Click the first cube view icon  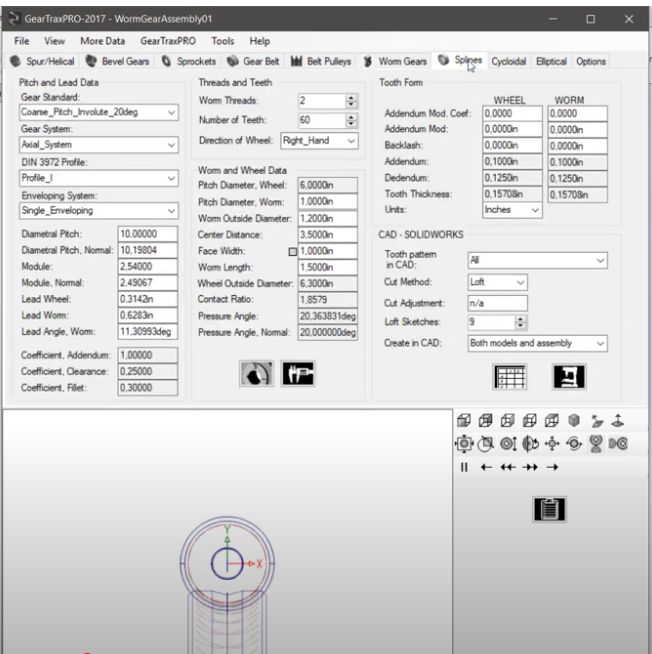464,420
